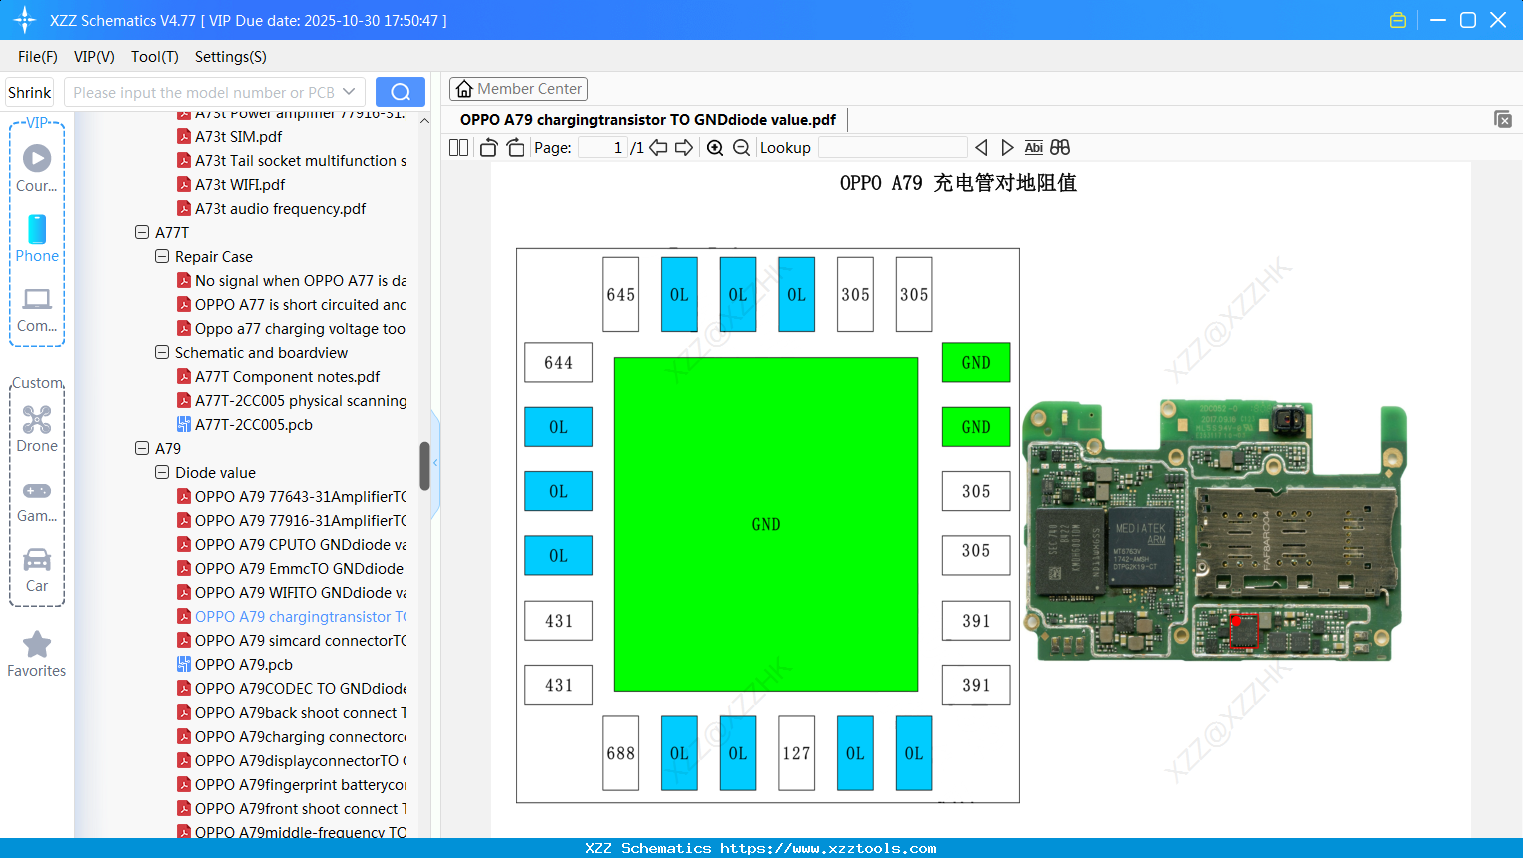Toggle two-page view in the PDF toolbar
1523x858 pixels.
coord(457,147)
